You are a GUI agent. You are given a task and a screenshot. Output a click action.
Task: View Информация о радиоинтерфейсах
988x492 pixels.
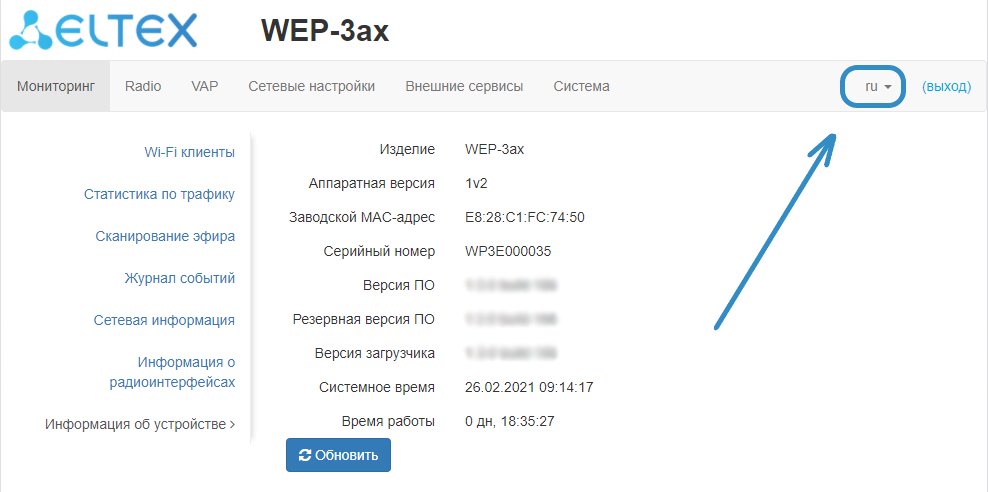pyautogui.click(x=172, y=372)
